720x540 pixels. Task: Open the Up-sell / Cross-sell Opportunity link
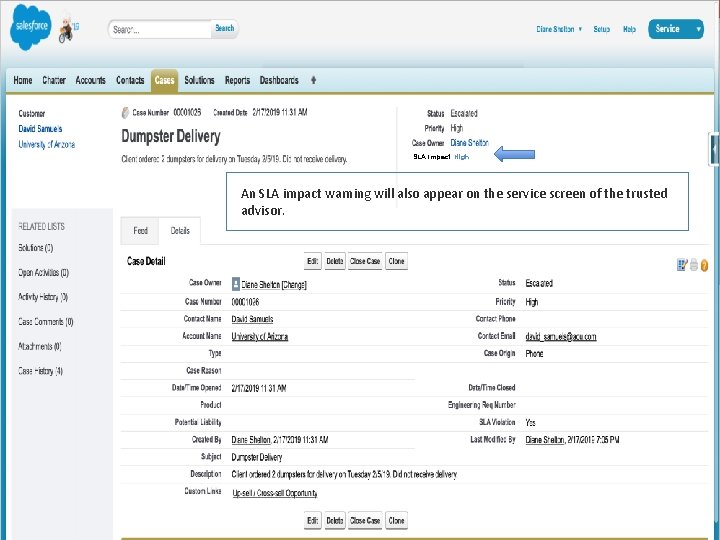275,493
